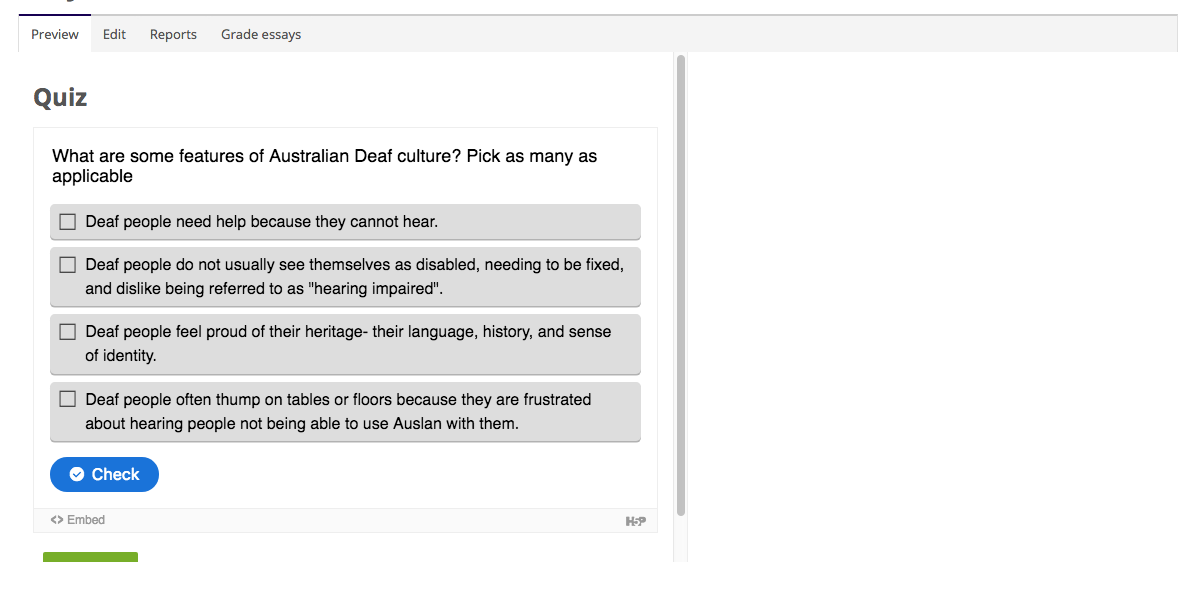Click the quiz frame vertical scrollbar

(x=681, y=285)
